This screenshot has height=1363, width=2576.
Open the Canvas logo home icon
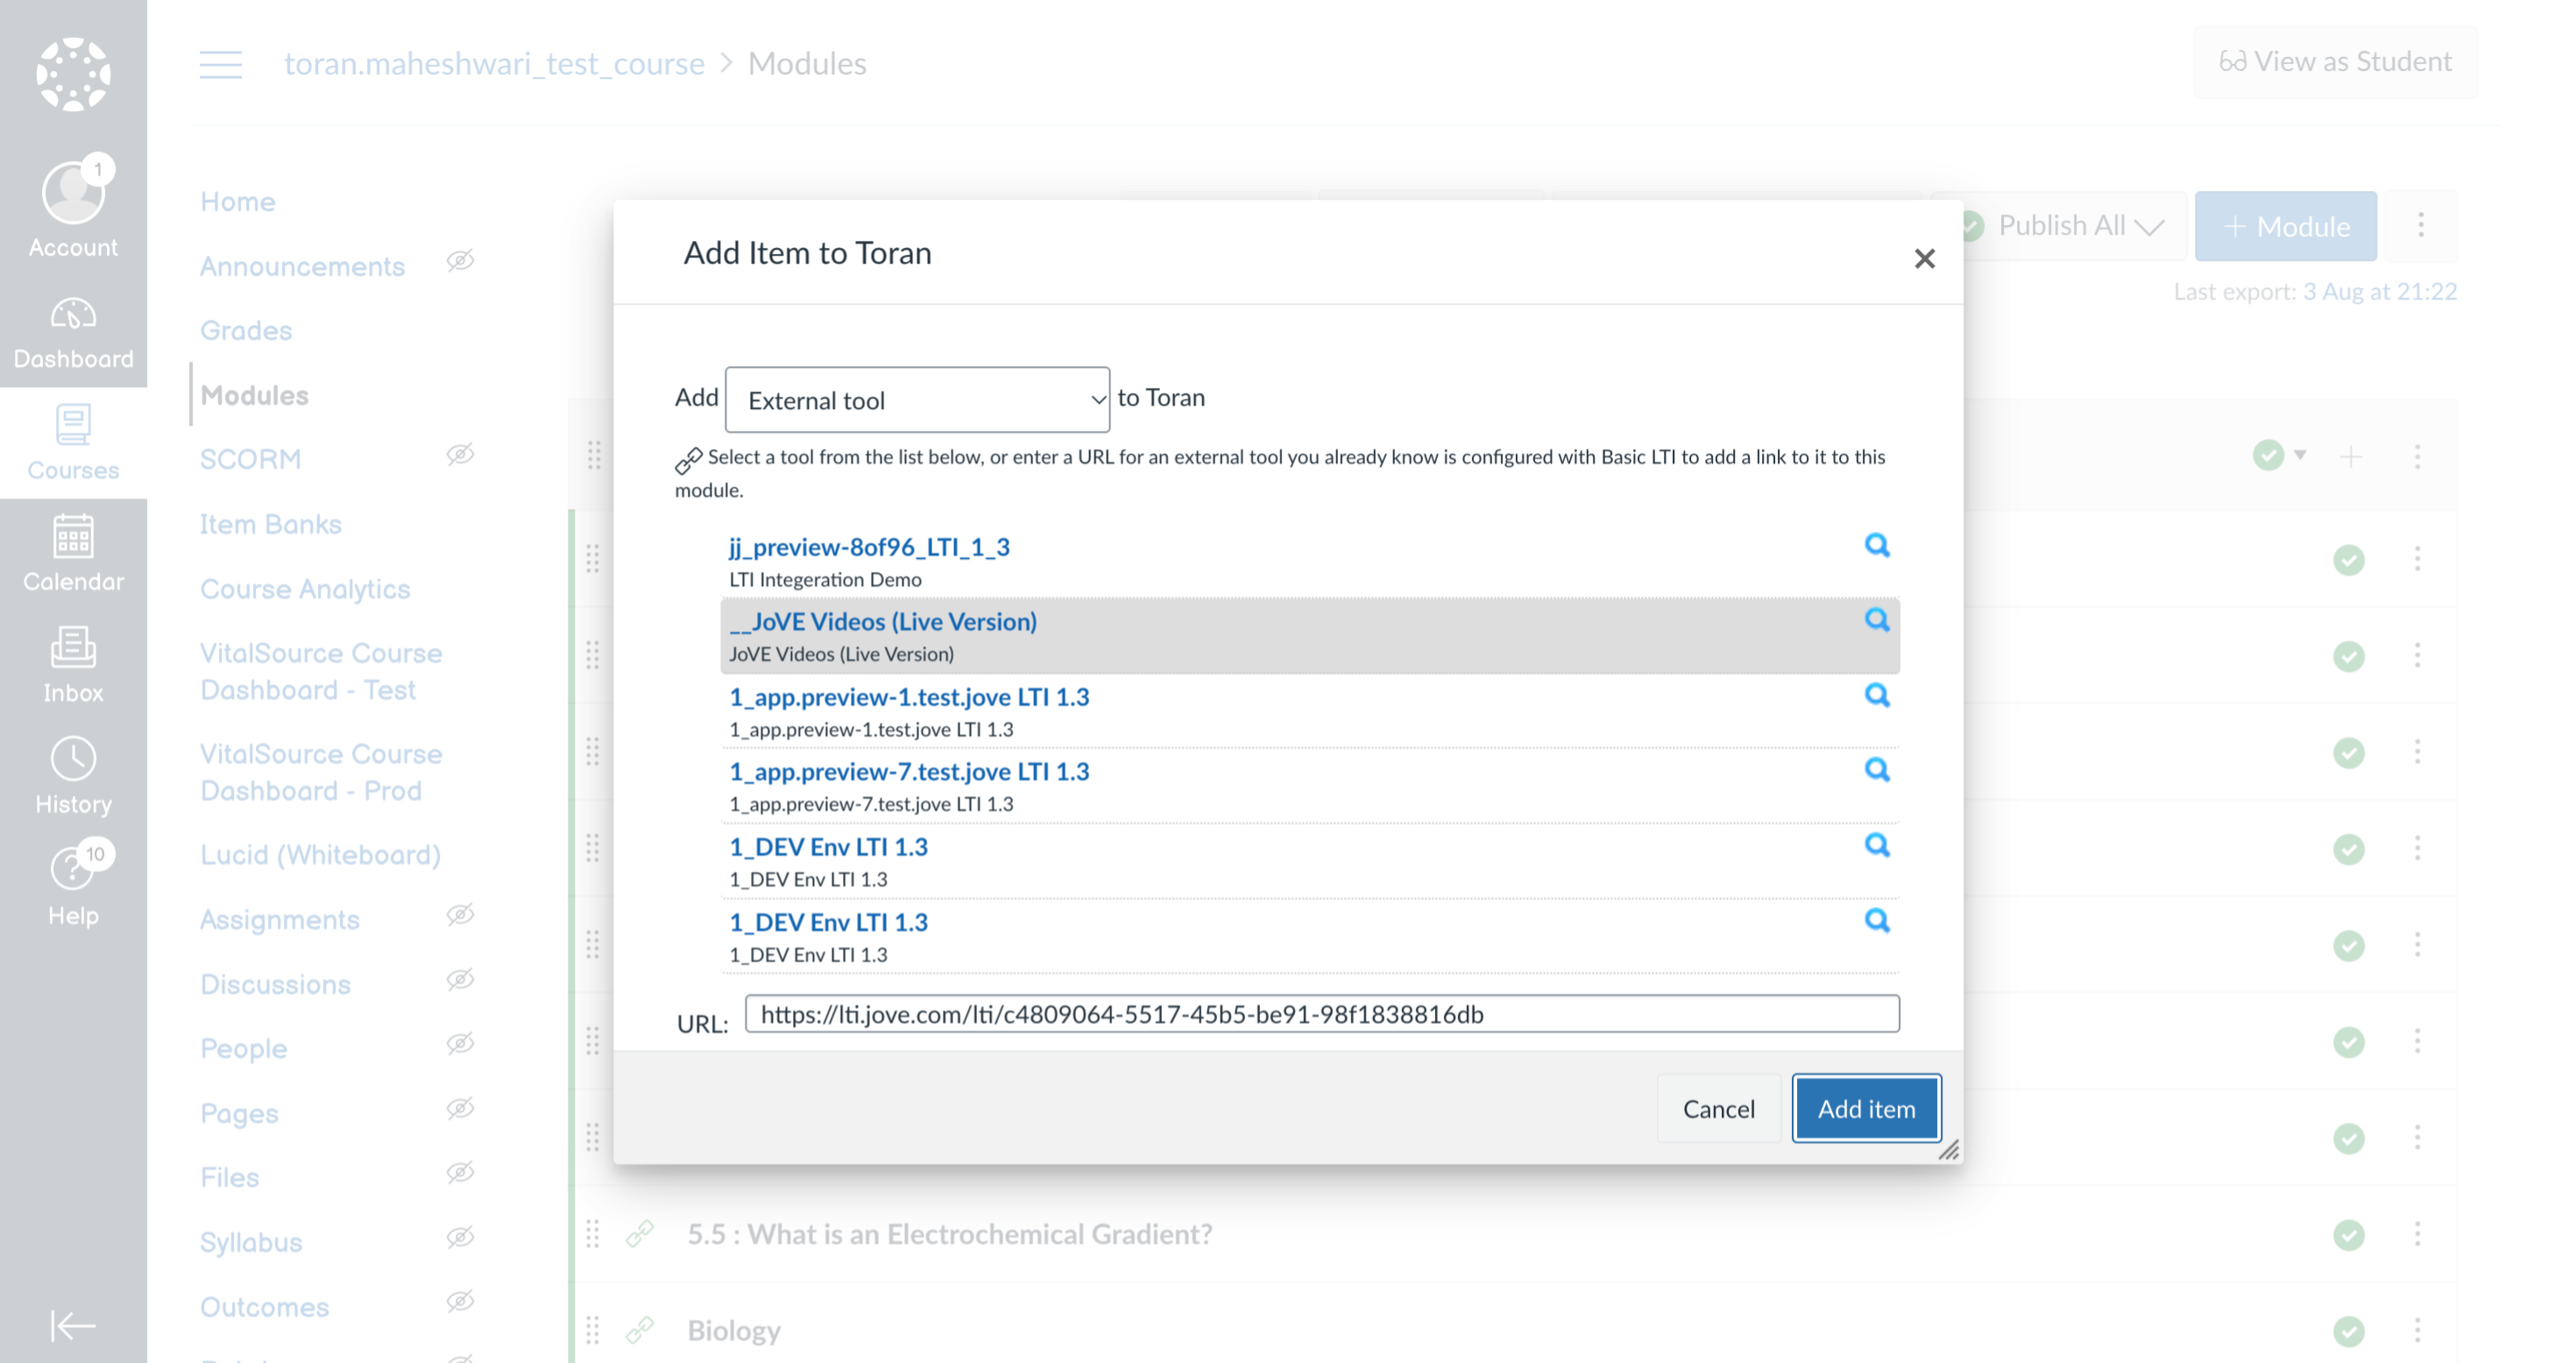[73, 74]
